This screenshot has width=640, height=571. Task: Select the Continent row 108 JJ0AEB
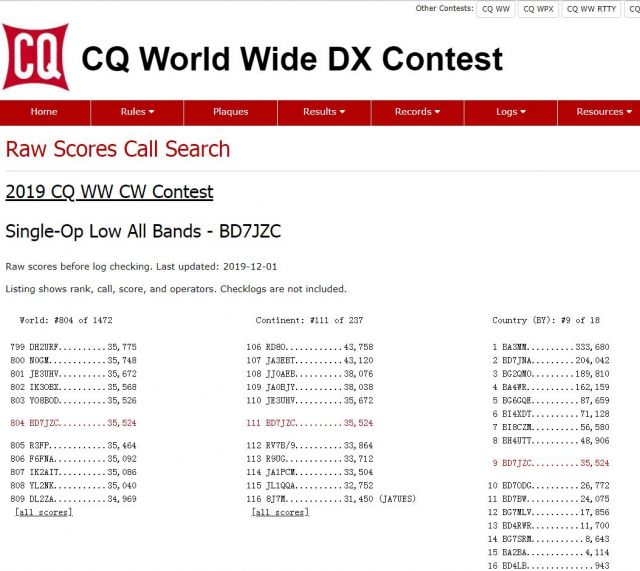[x=310, y=374]
